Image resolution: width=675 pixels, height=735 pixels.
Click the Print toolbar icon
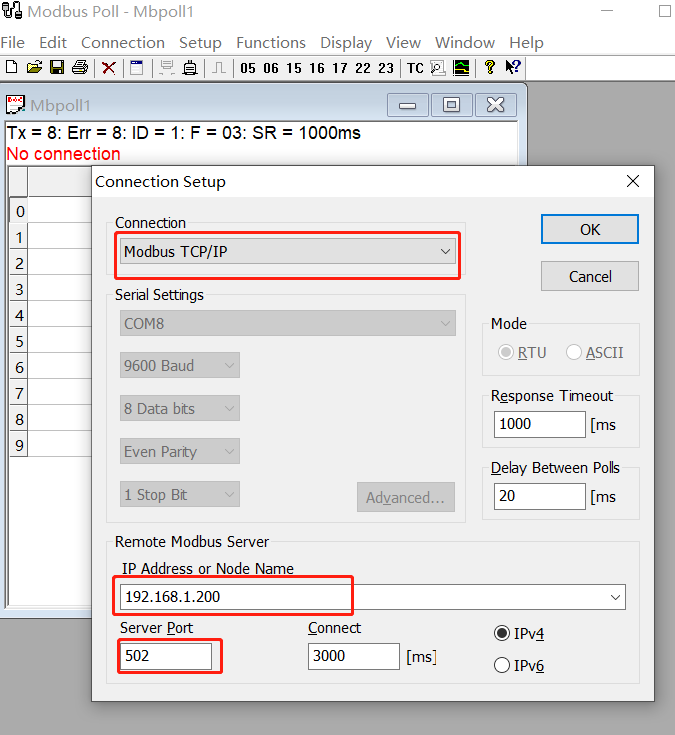pyautogui.click(x=80, y=68)
